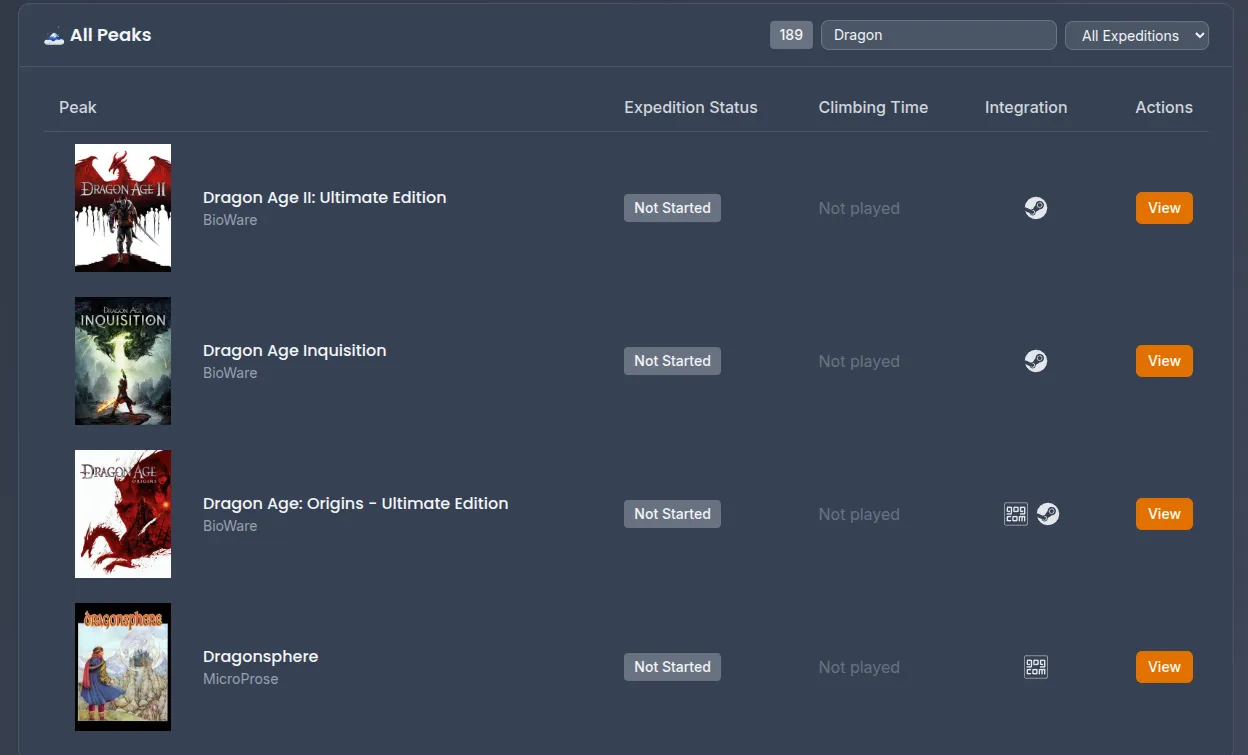This screenshot has height=755, width=1248.
Task: Click Not Started badge for Dragonsphere
Action: point(672,667)
